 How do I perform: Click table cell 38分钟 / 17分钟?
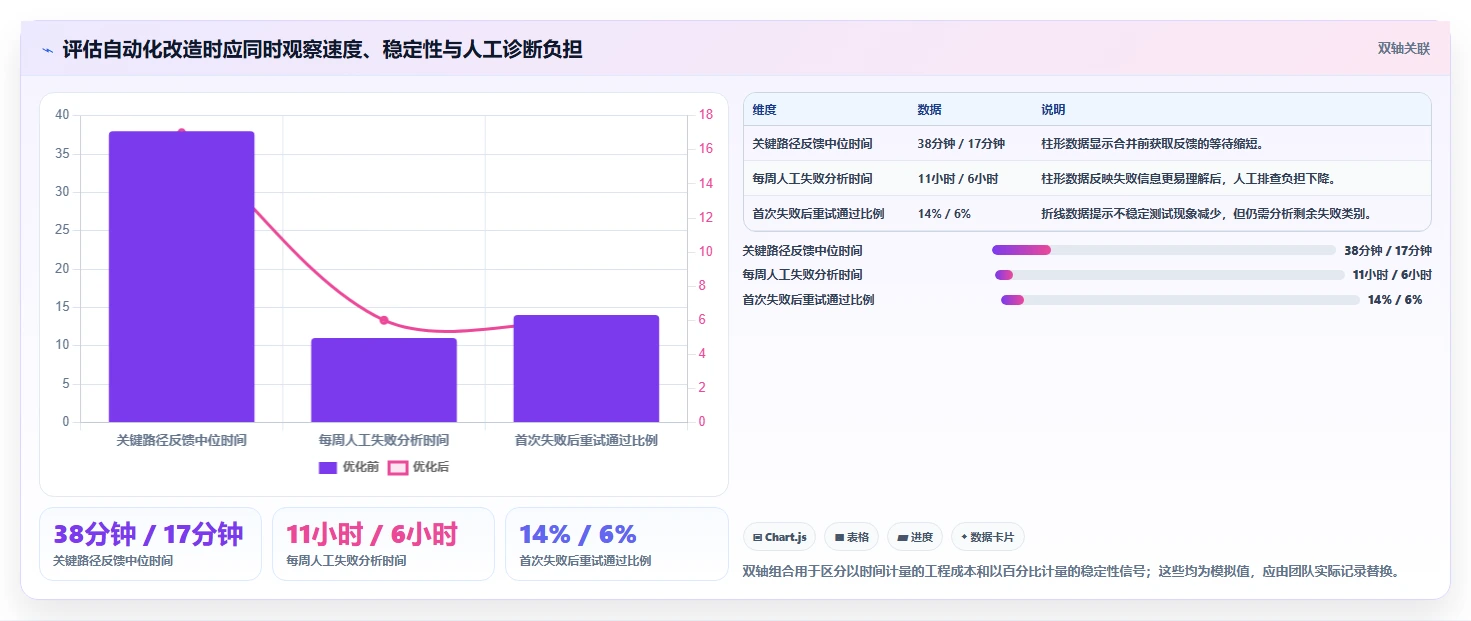pos(961,144)
